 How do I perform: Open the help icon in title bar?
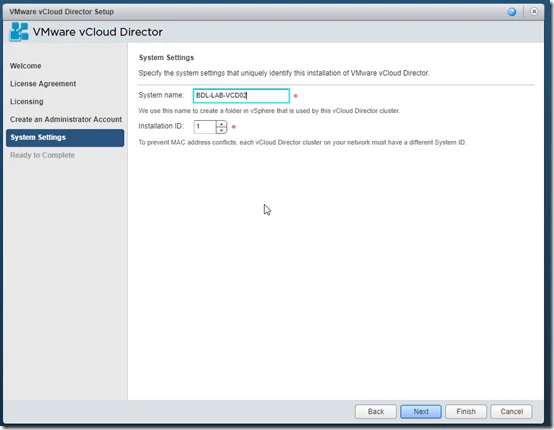[x=512, y=12]
